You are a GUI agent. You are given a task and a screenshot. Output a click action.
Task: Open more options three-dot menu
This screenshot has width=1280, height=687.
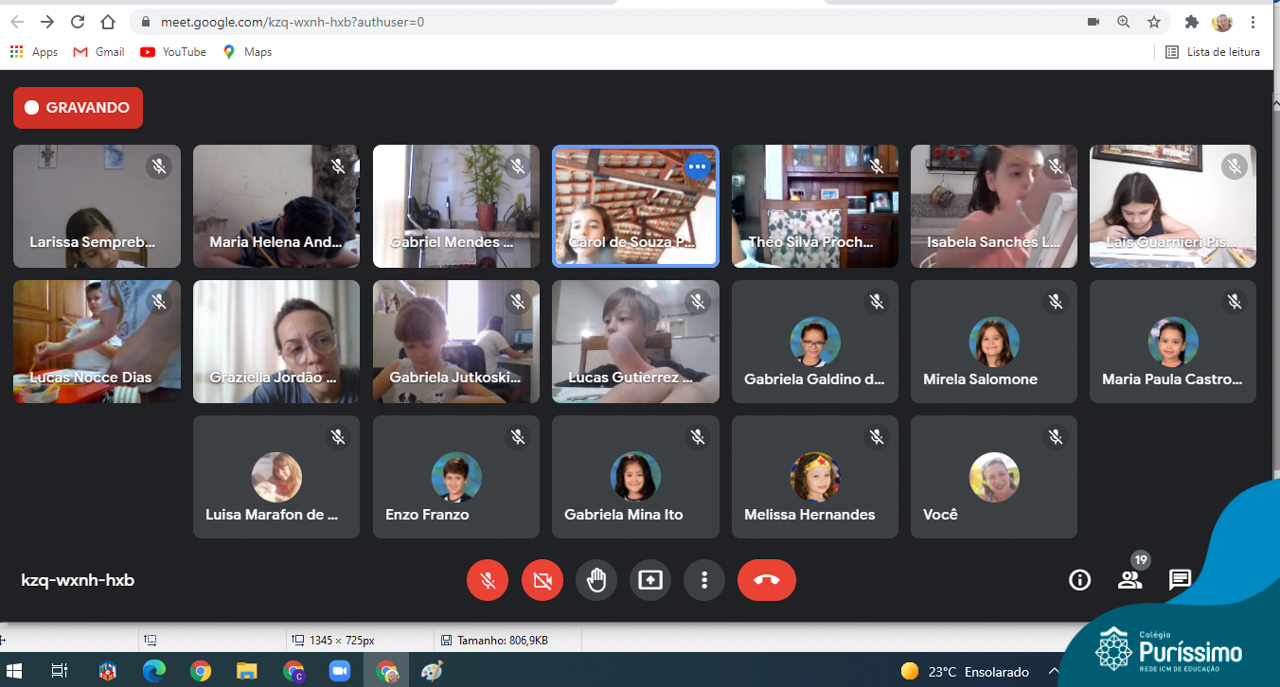[705, 580]
